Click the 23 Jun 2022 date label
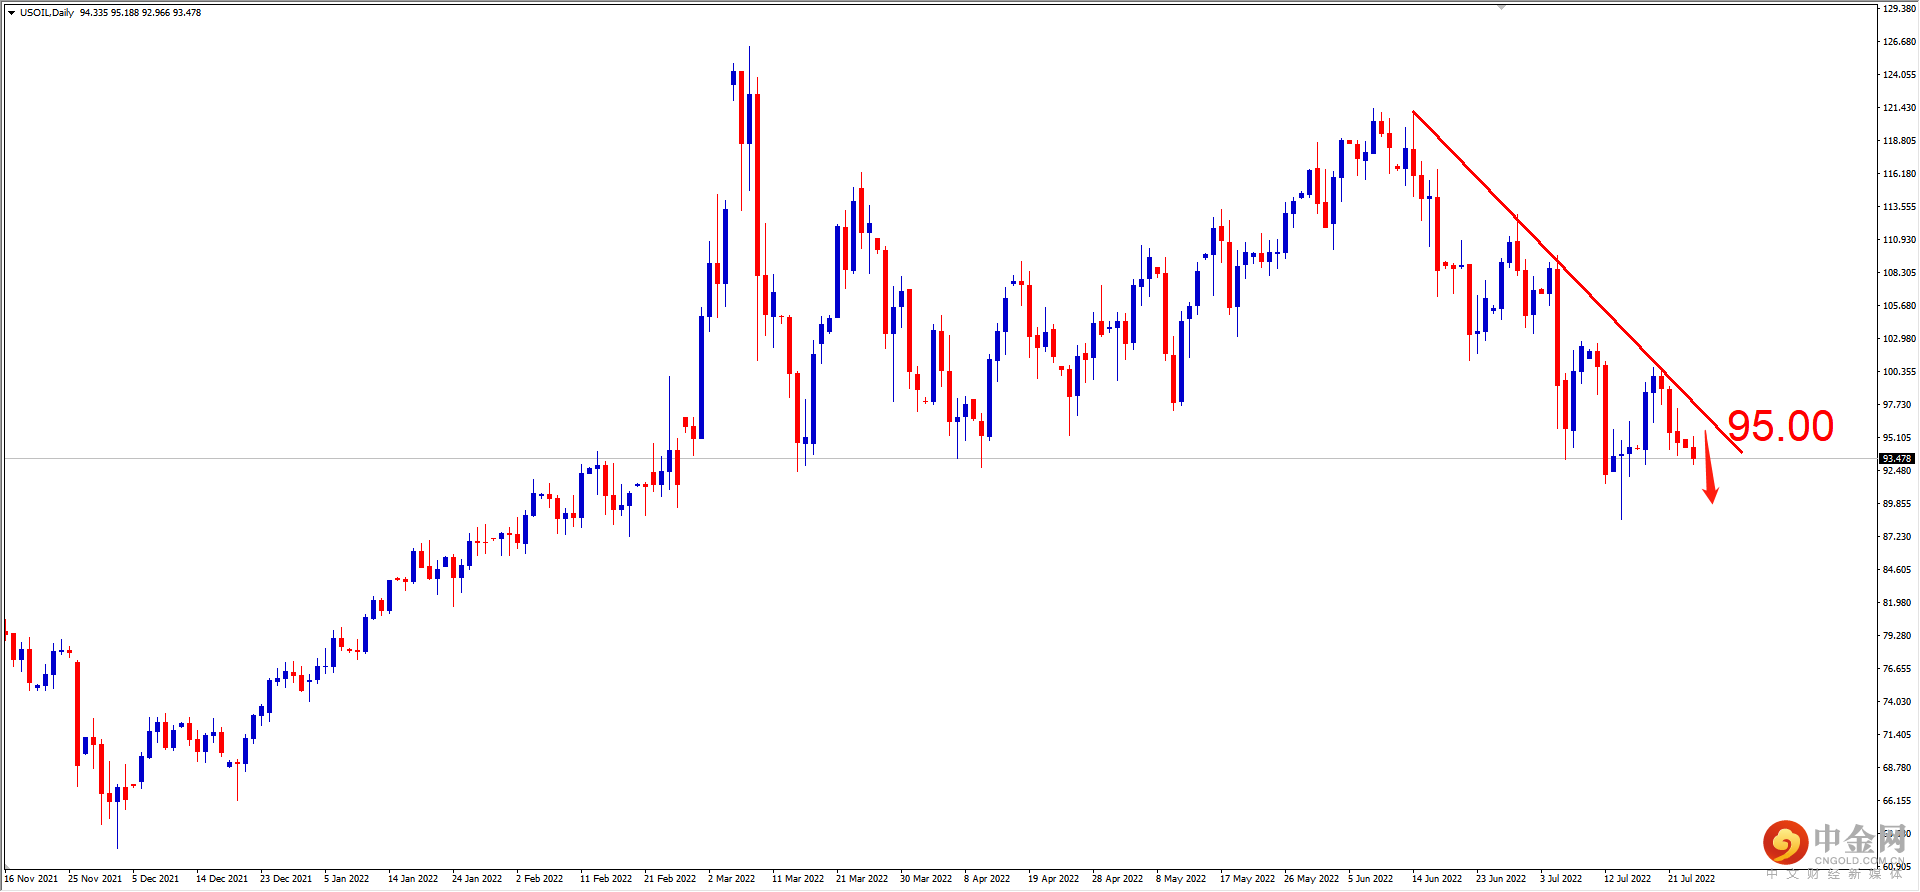The width and height of the screenshot is (1920, 892). [x=1501, y=879]
